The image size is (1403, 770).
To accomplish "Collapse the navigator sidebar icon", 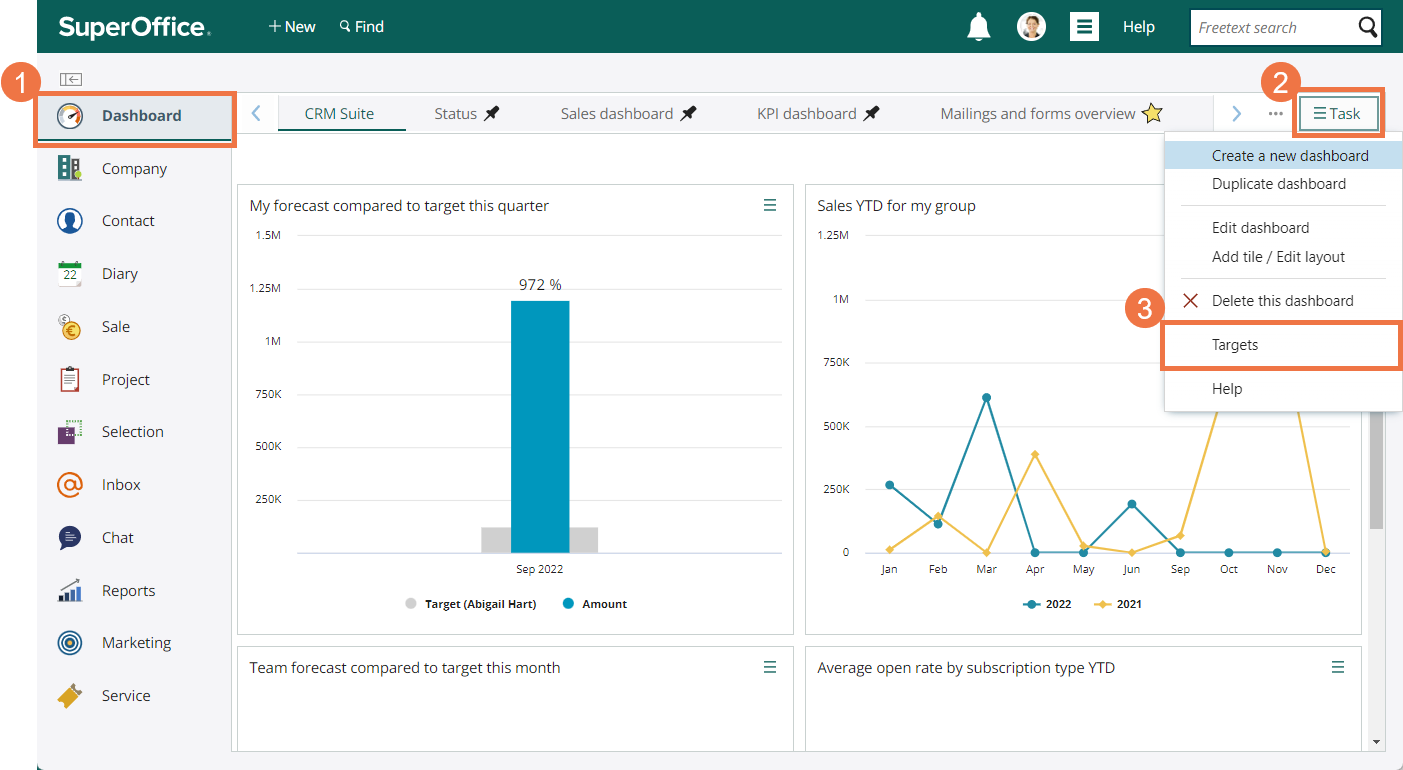I will (70, 79).
